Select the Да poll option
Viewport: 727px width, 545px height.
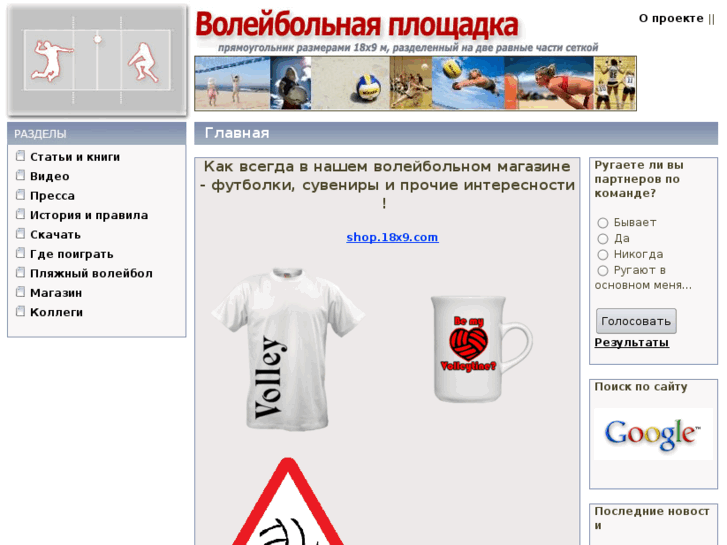tap(603, 239)
